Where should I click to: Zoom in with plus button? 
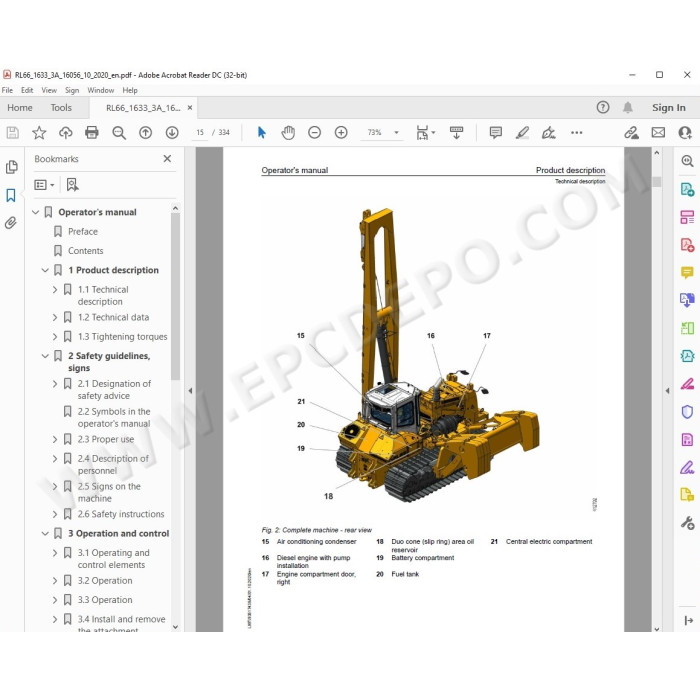pyautogui.click(x=341, y=133)
